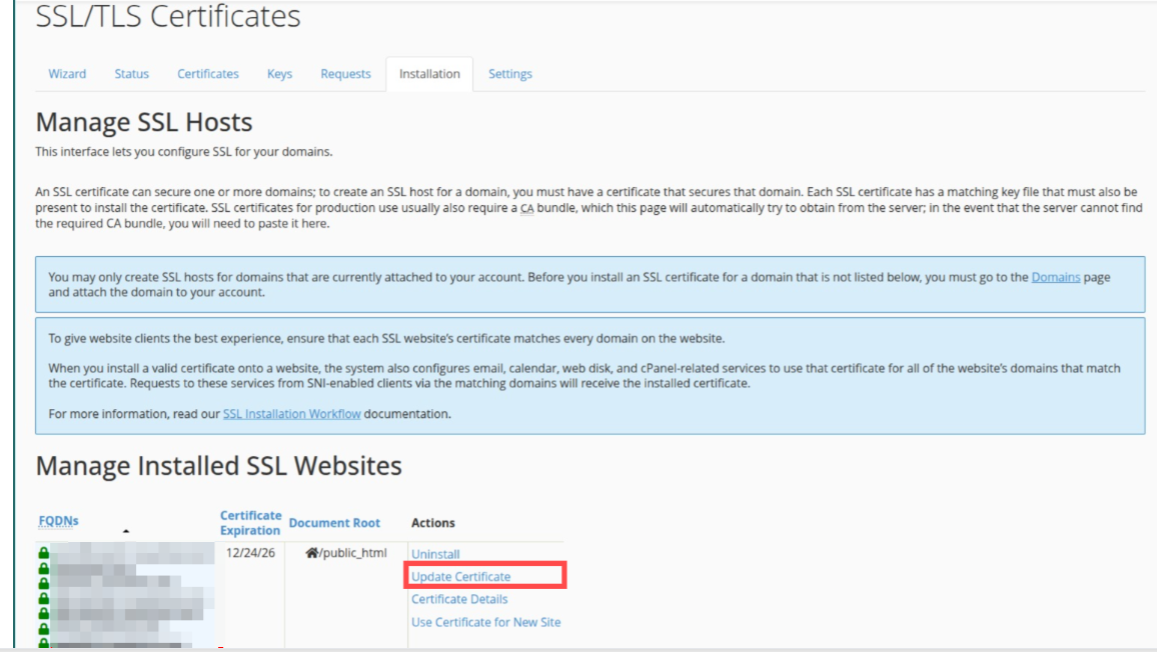Open the Certificates tab
1157x652 pixels.
[x=208, y=74]
